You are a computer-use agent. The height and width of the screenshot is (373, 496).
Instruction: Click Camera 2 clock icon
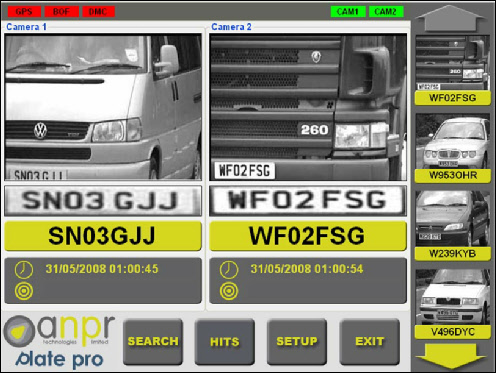(x=229, y=270)
